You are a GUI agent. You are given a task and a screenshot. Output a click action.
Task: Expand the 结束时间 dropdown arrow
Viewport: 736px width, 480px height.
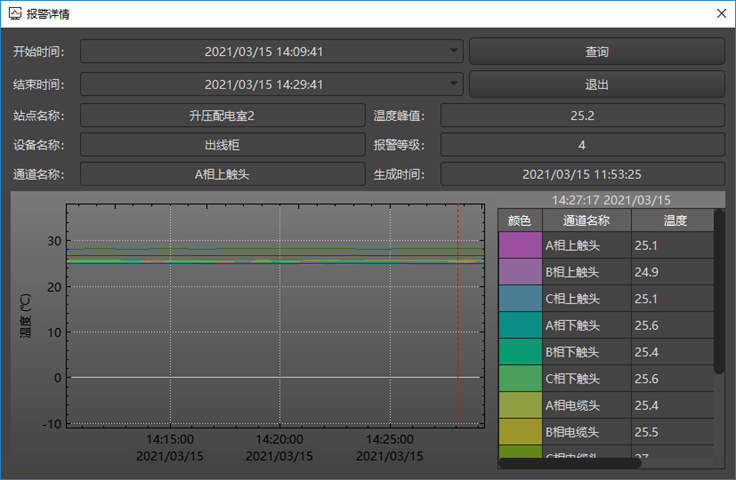point(454,84)
